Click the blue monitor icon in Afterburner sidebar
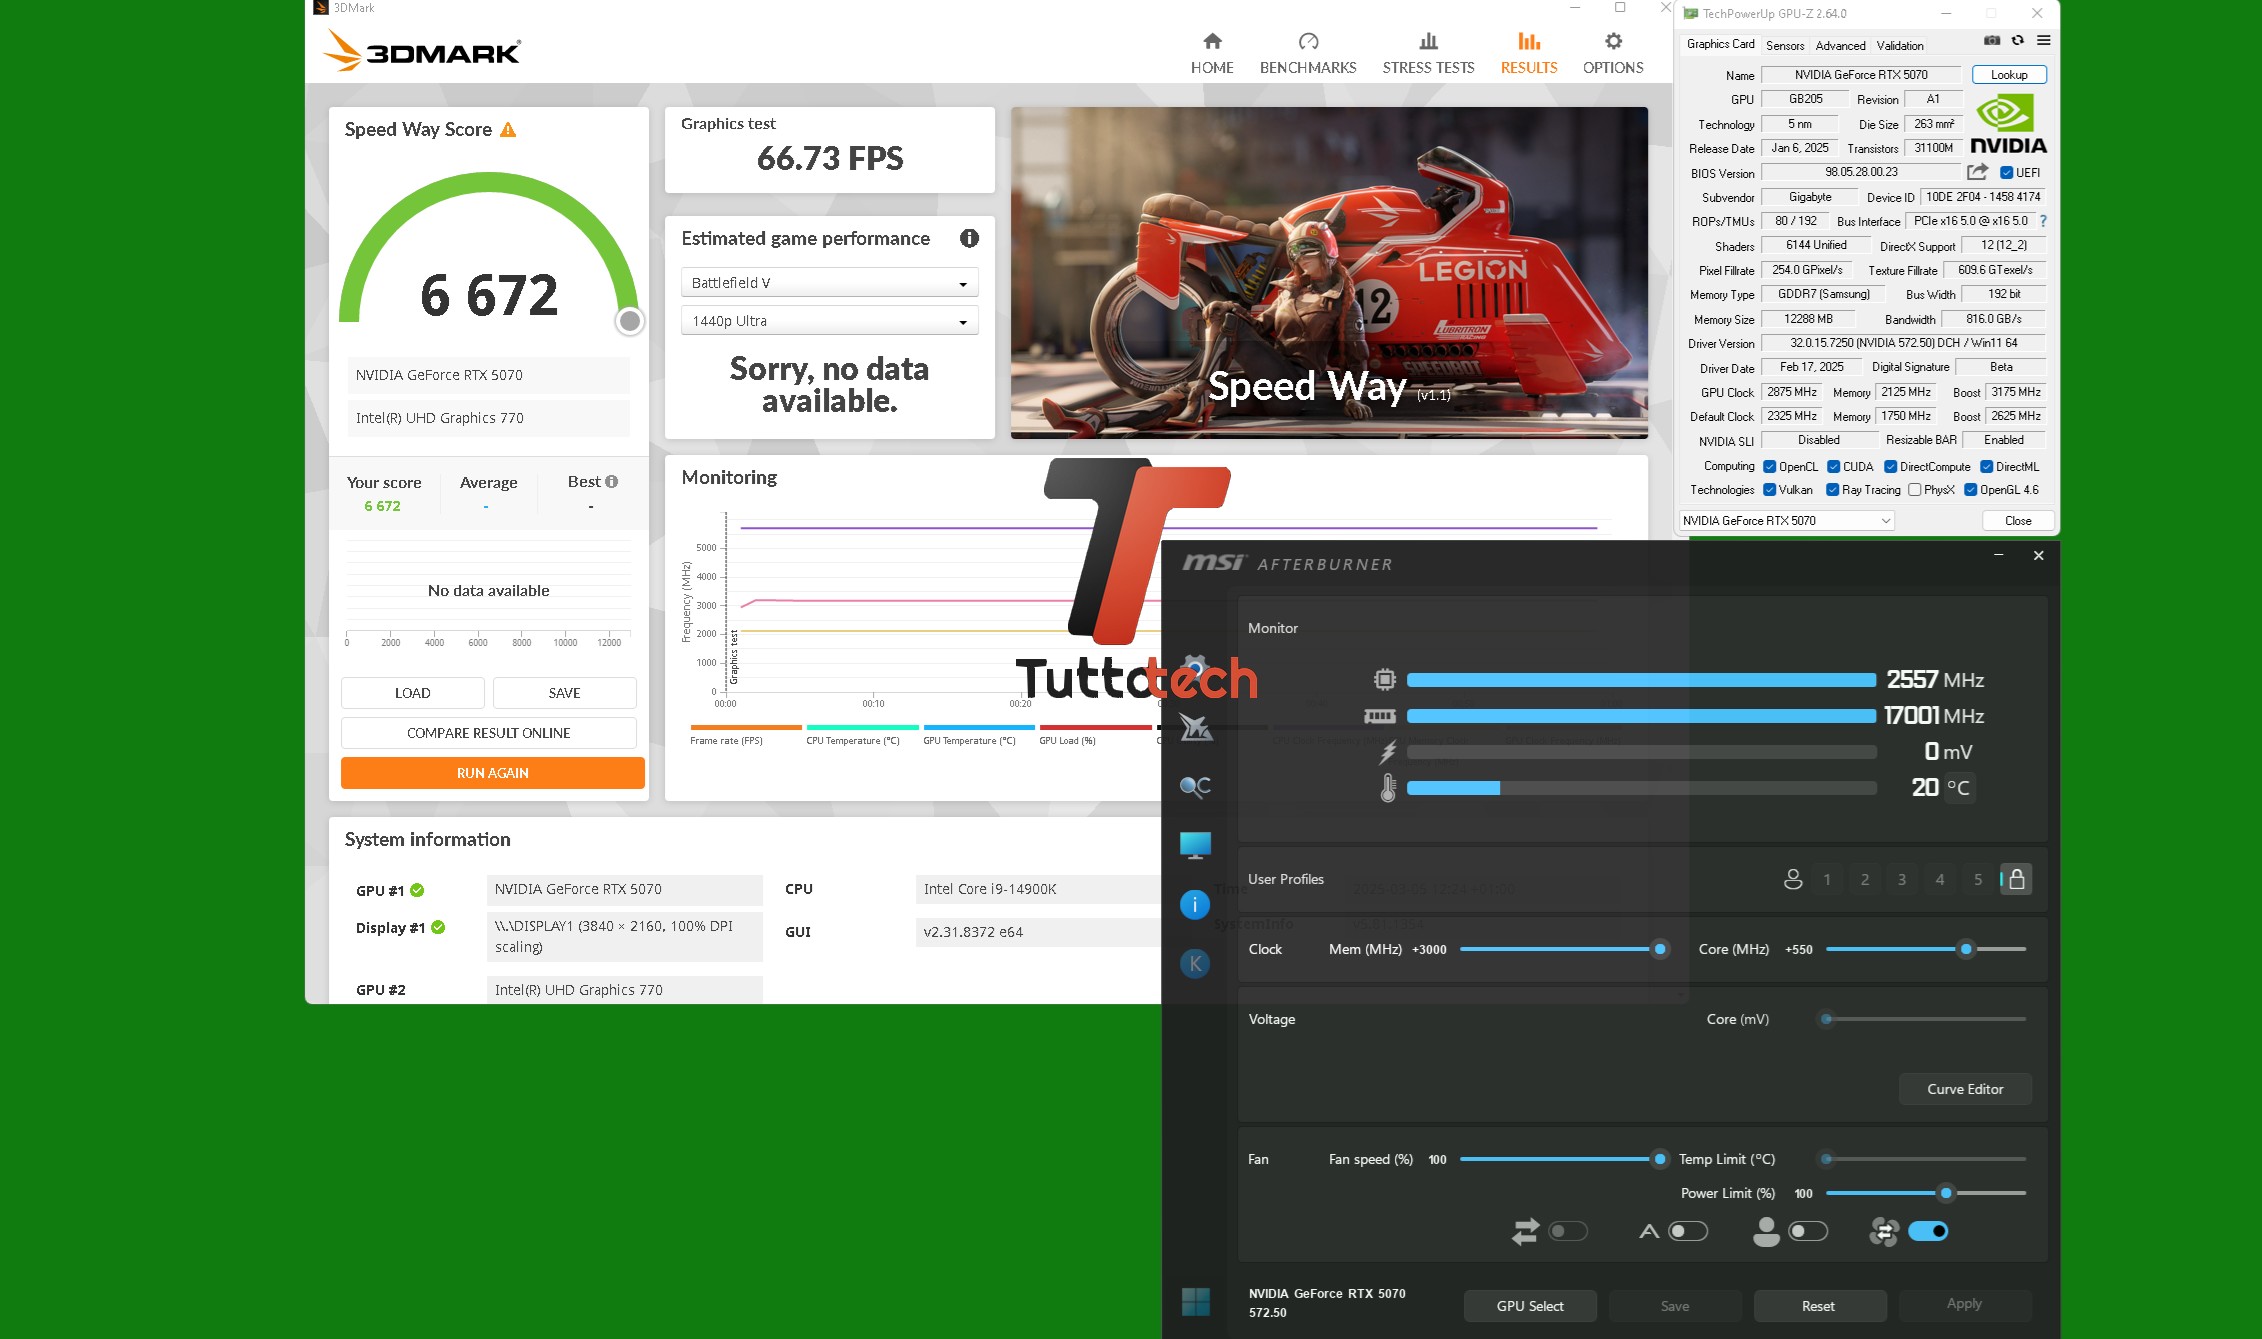 coord(1195,845)
